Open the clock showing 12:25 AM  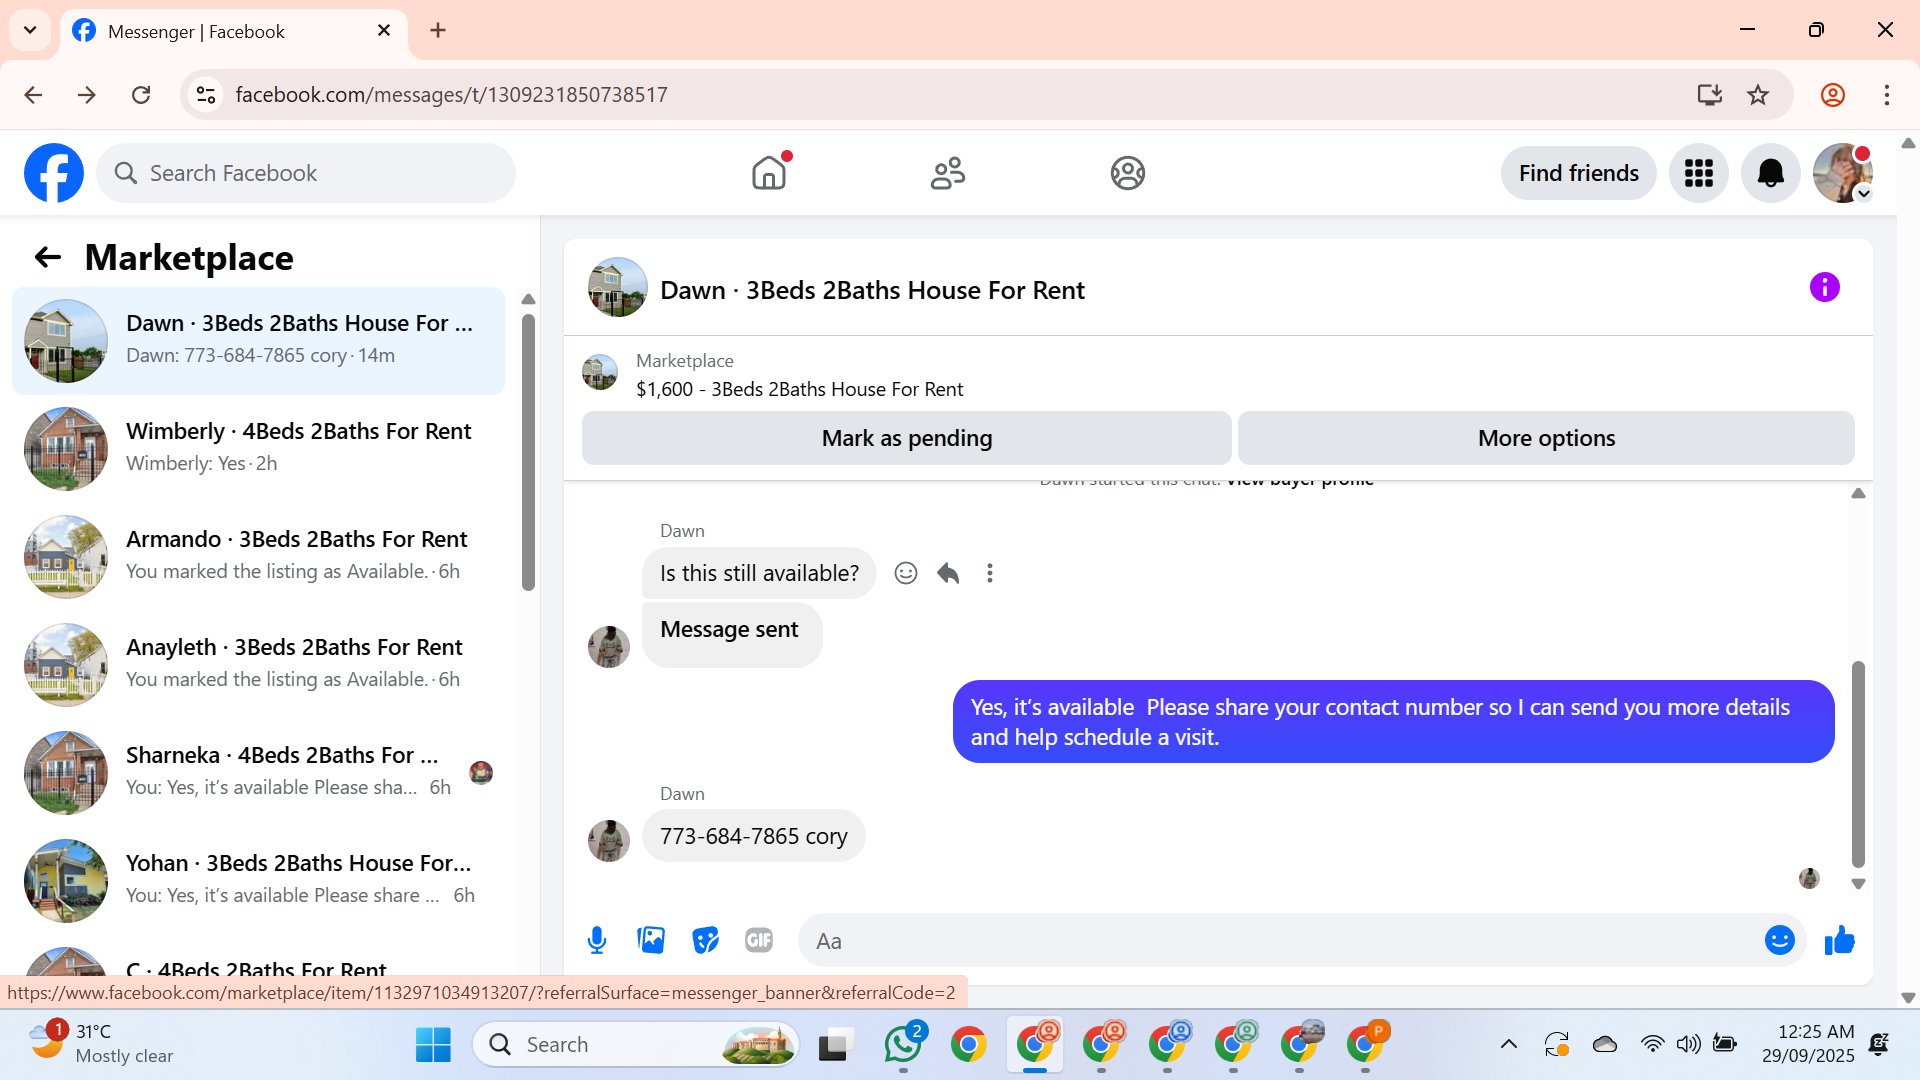pos(1808,1044)
